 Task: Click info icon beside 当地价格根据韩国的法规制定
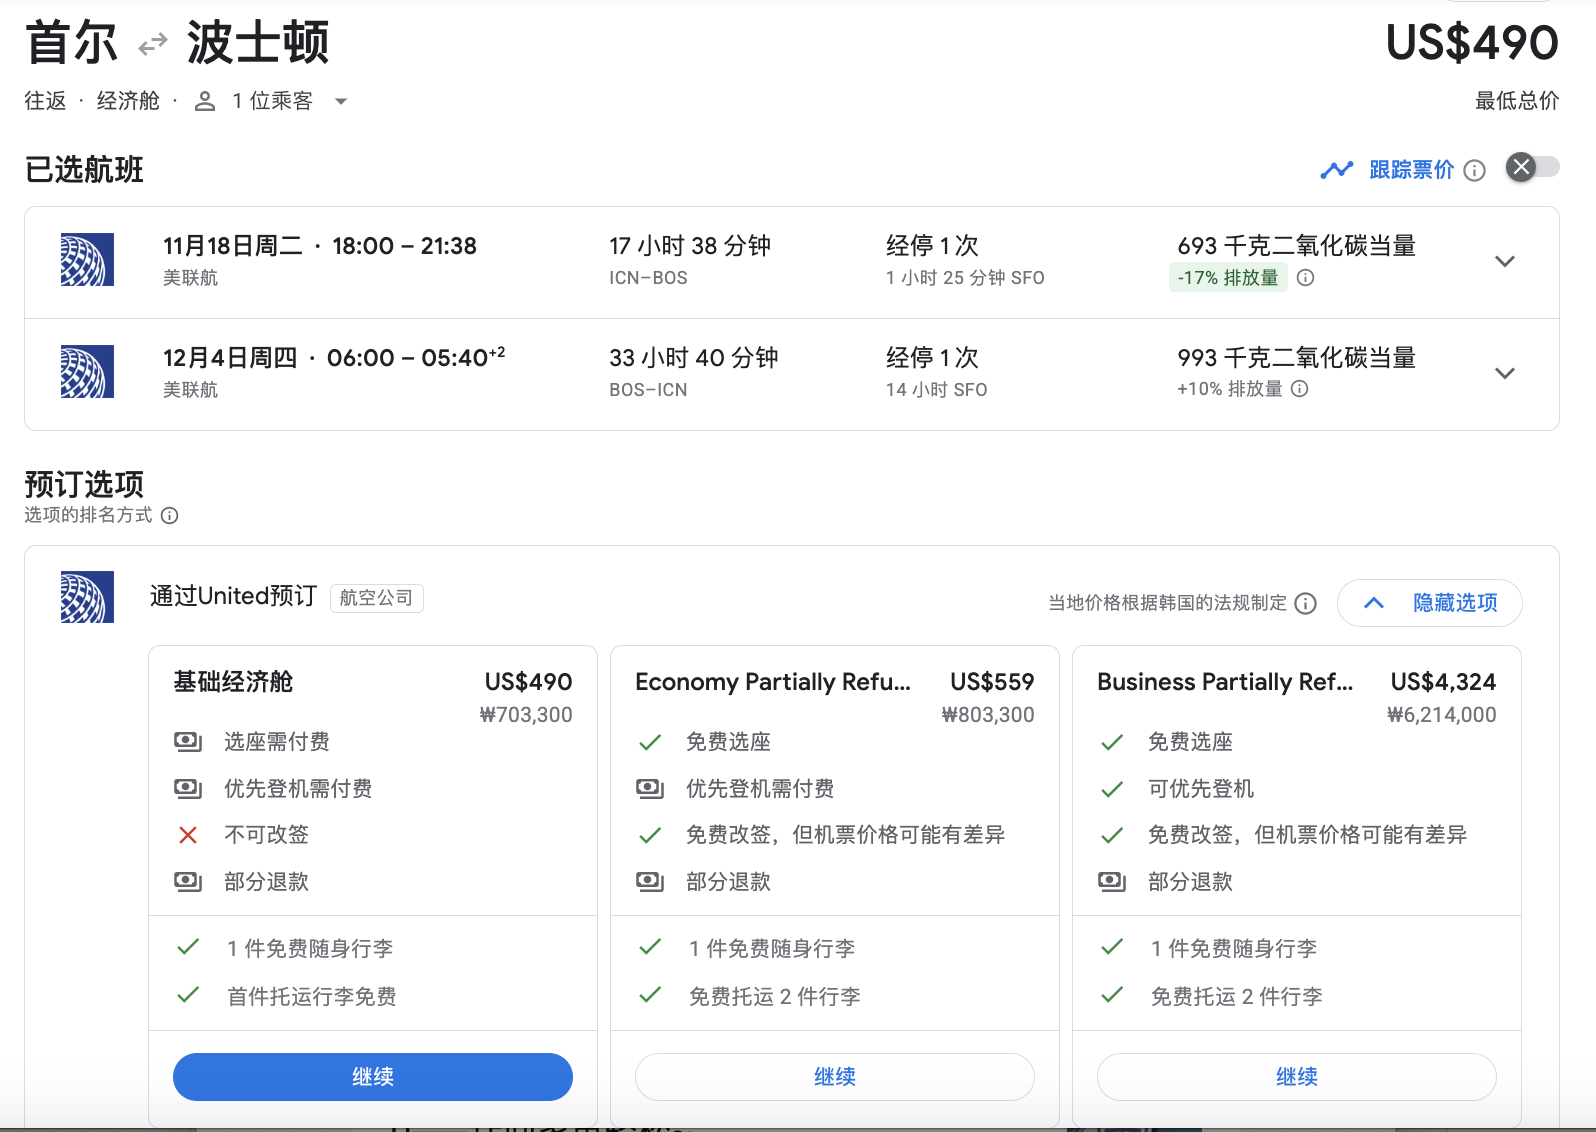pos(1305,603)
